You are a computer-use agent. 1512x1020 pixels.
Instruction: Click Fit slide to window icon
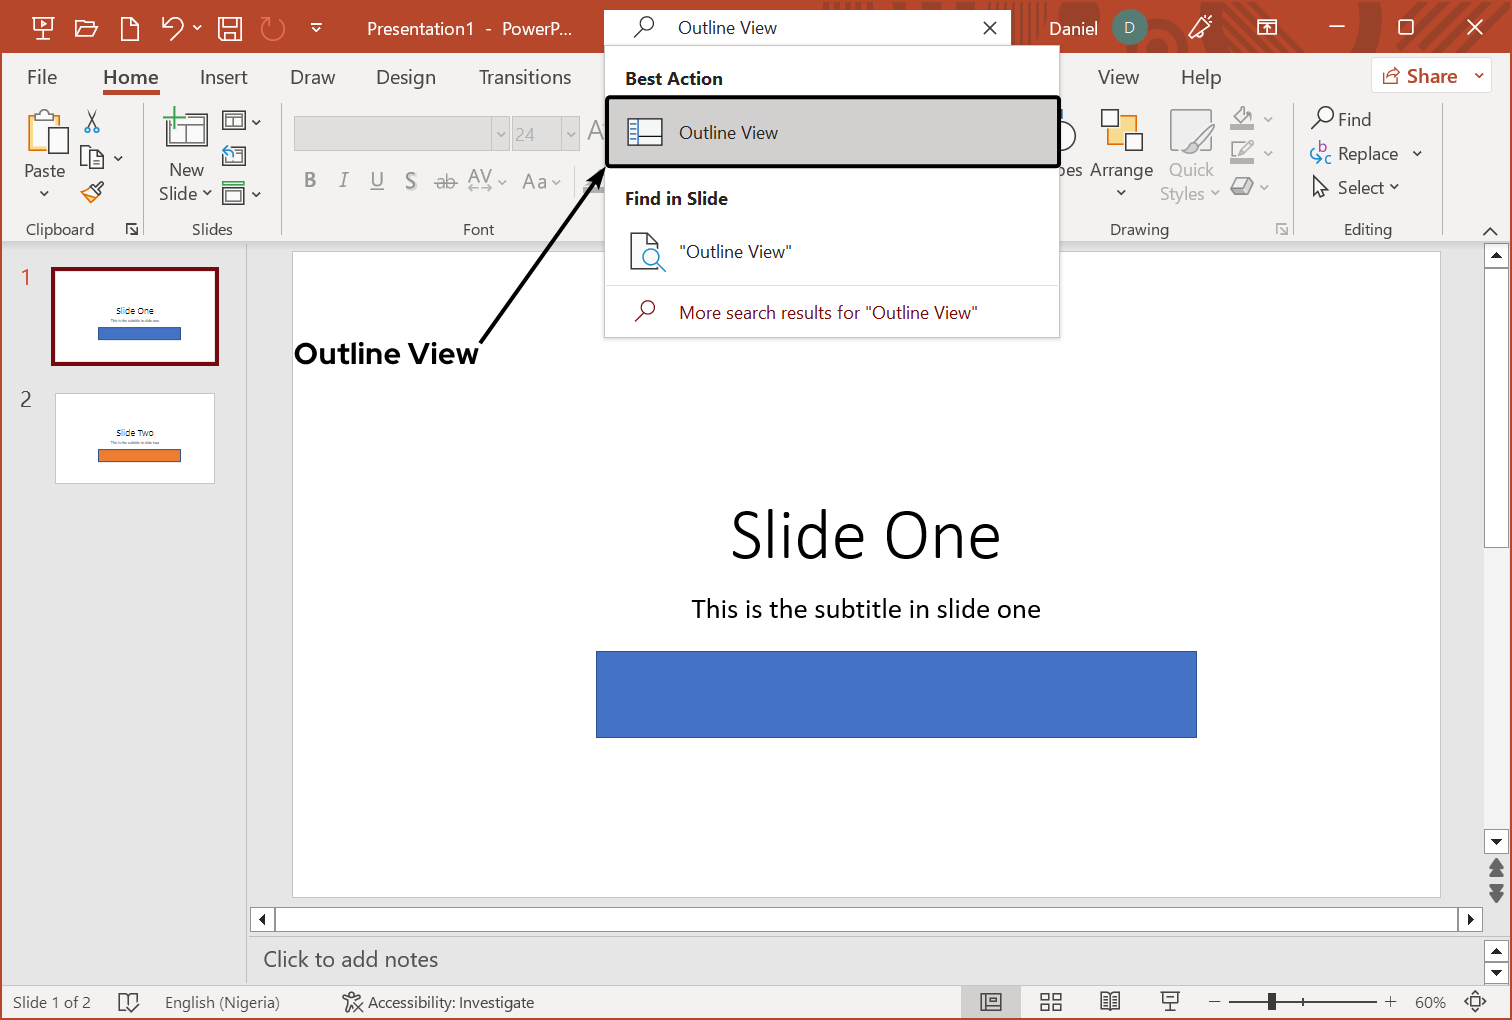[1476, 1002]
